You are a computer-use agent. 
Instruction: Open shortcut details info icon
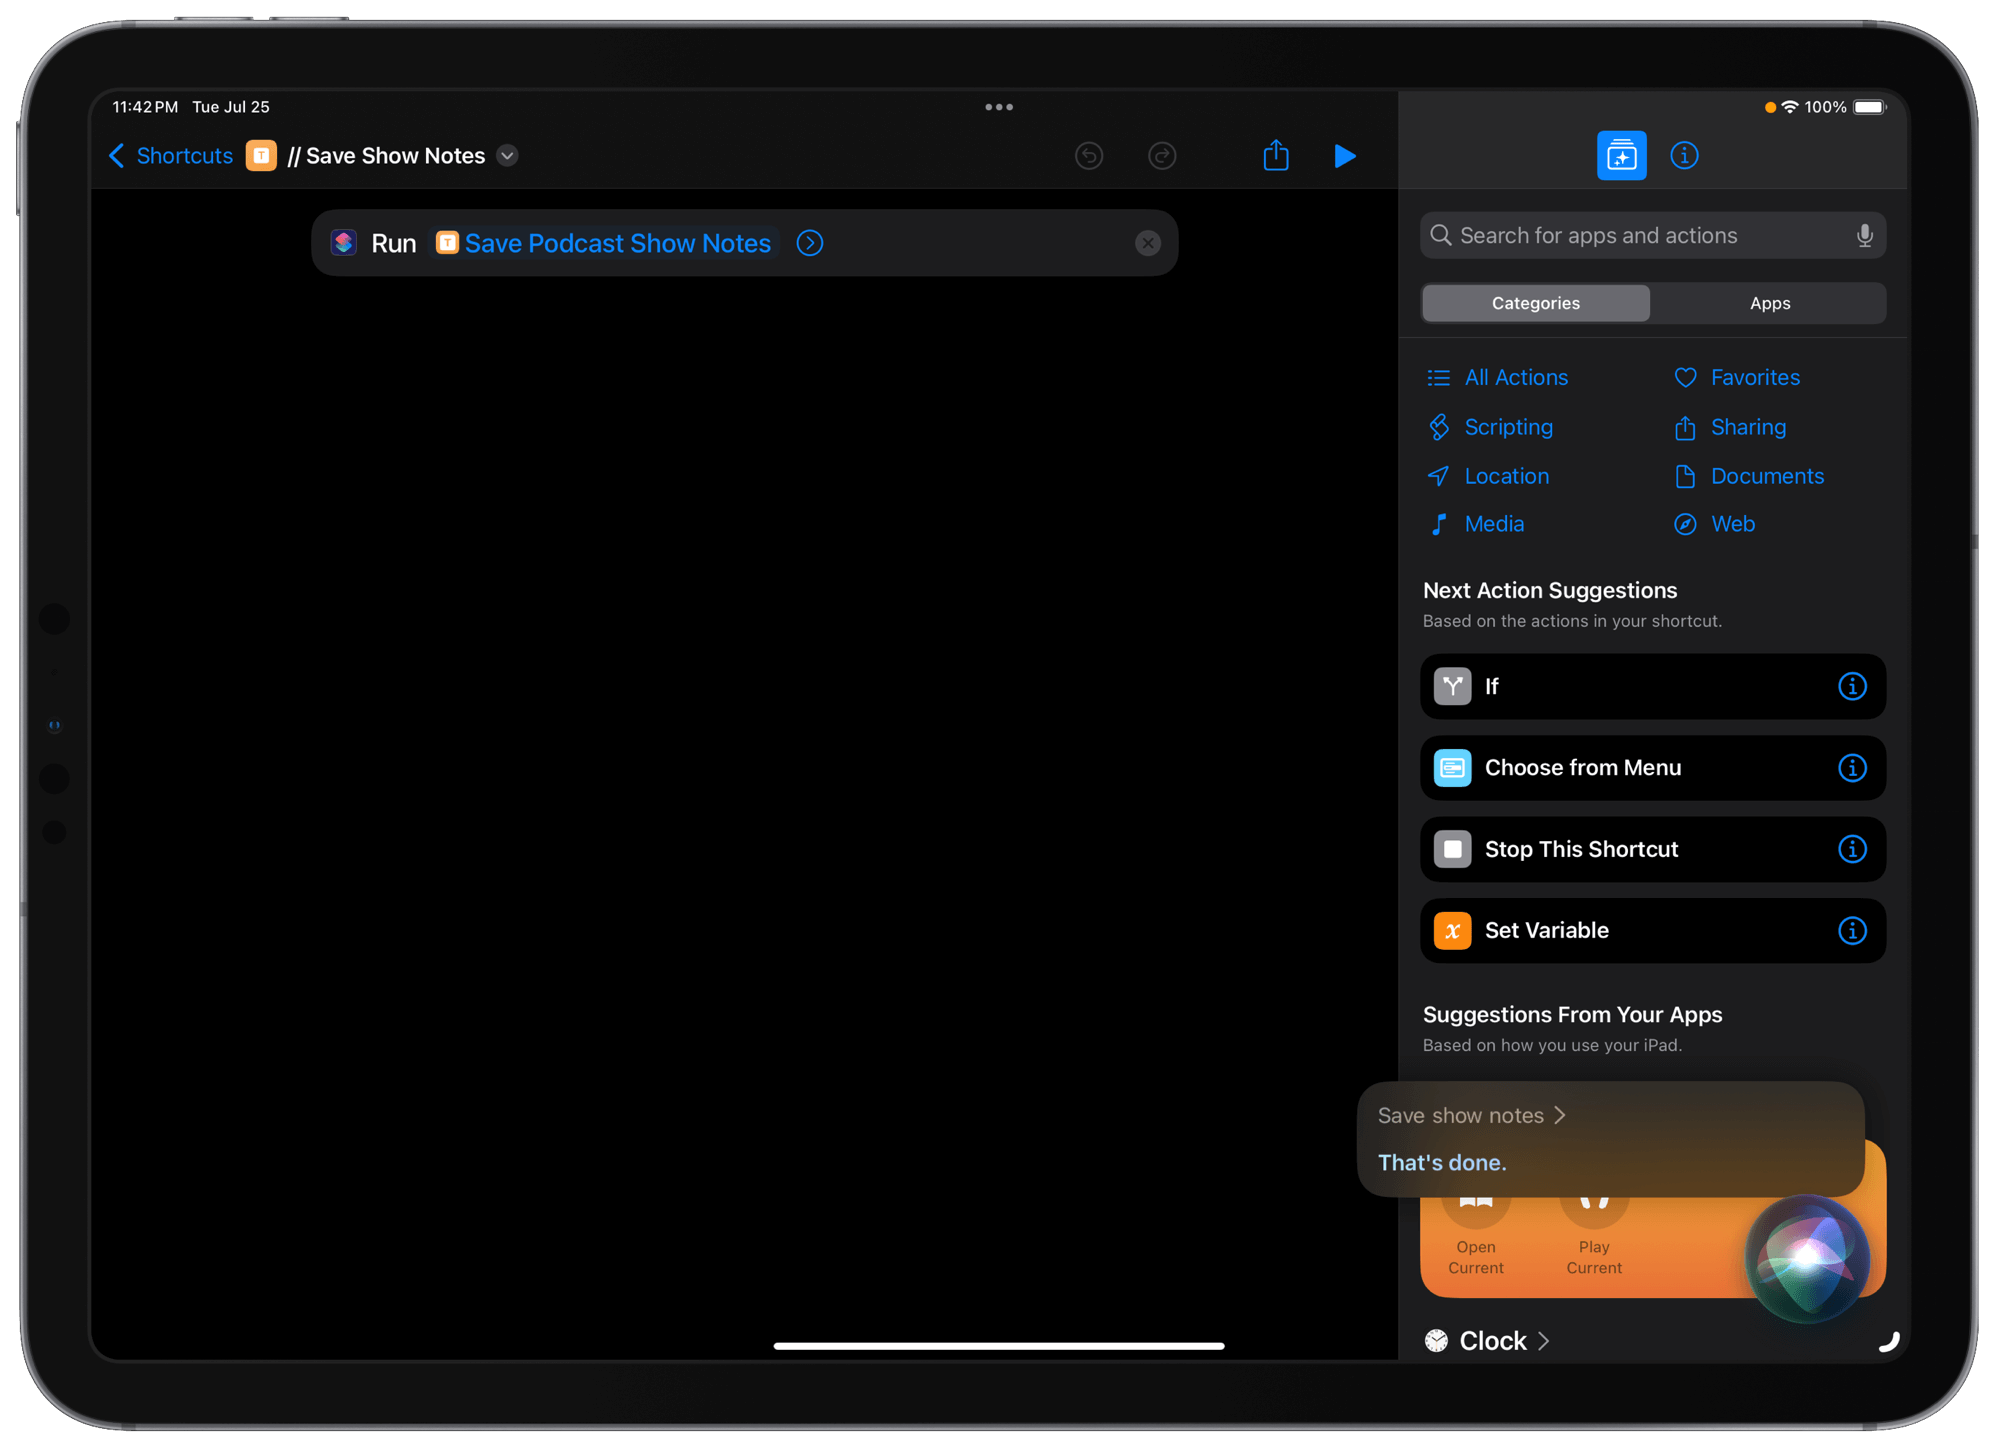(x=1684, y=156)
